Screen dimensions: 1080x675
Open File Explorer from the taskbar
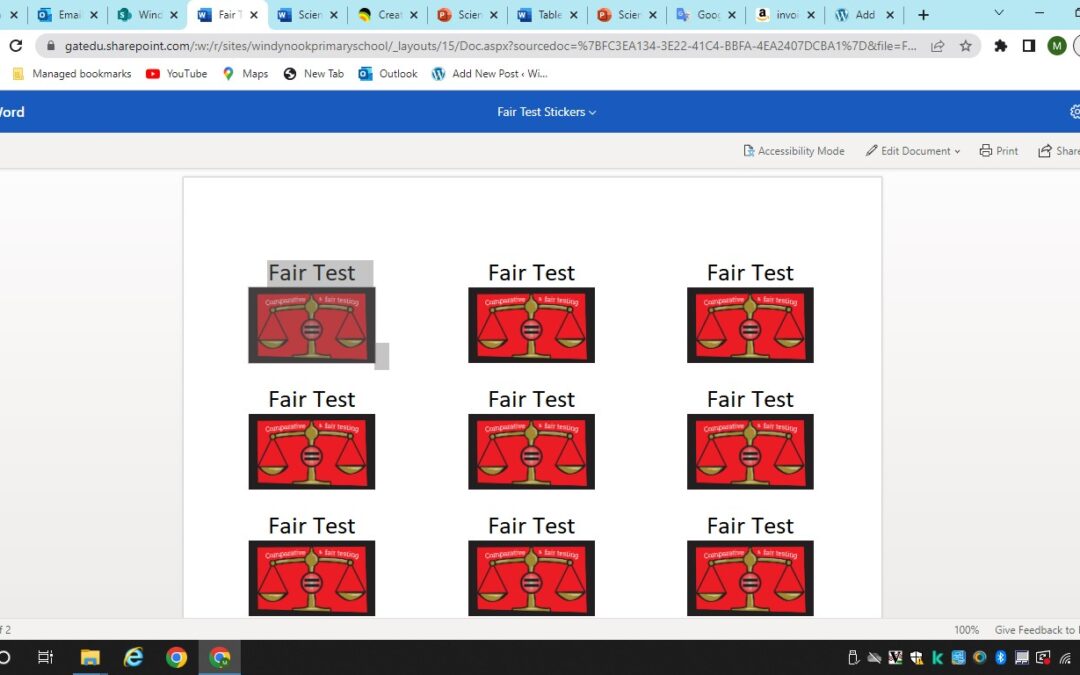[90, 657]
